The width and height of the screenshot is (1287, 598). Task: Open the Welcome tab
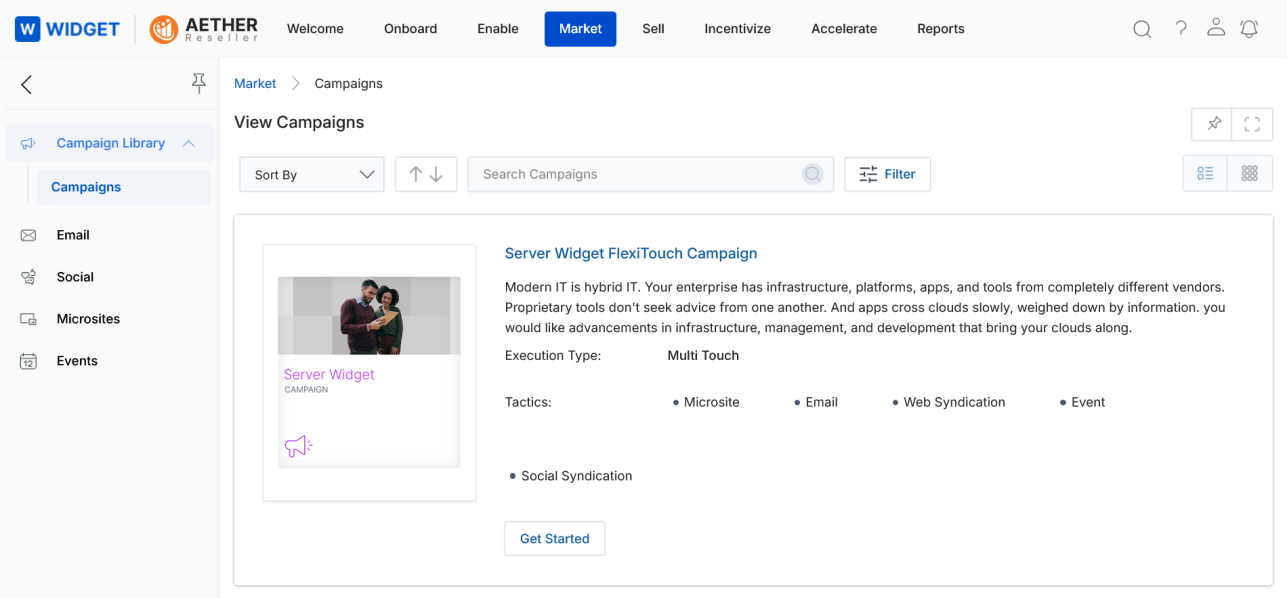[315, 29]
